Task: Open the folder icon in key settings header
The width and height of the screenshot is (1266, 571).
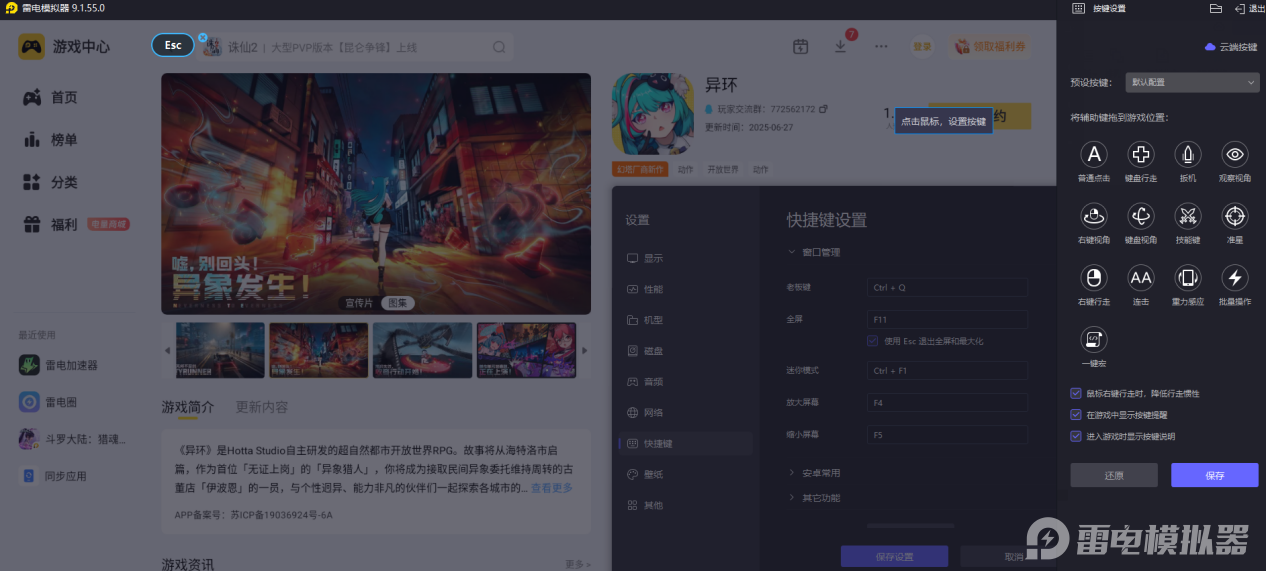Action: tap(1216, 8)
